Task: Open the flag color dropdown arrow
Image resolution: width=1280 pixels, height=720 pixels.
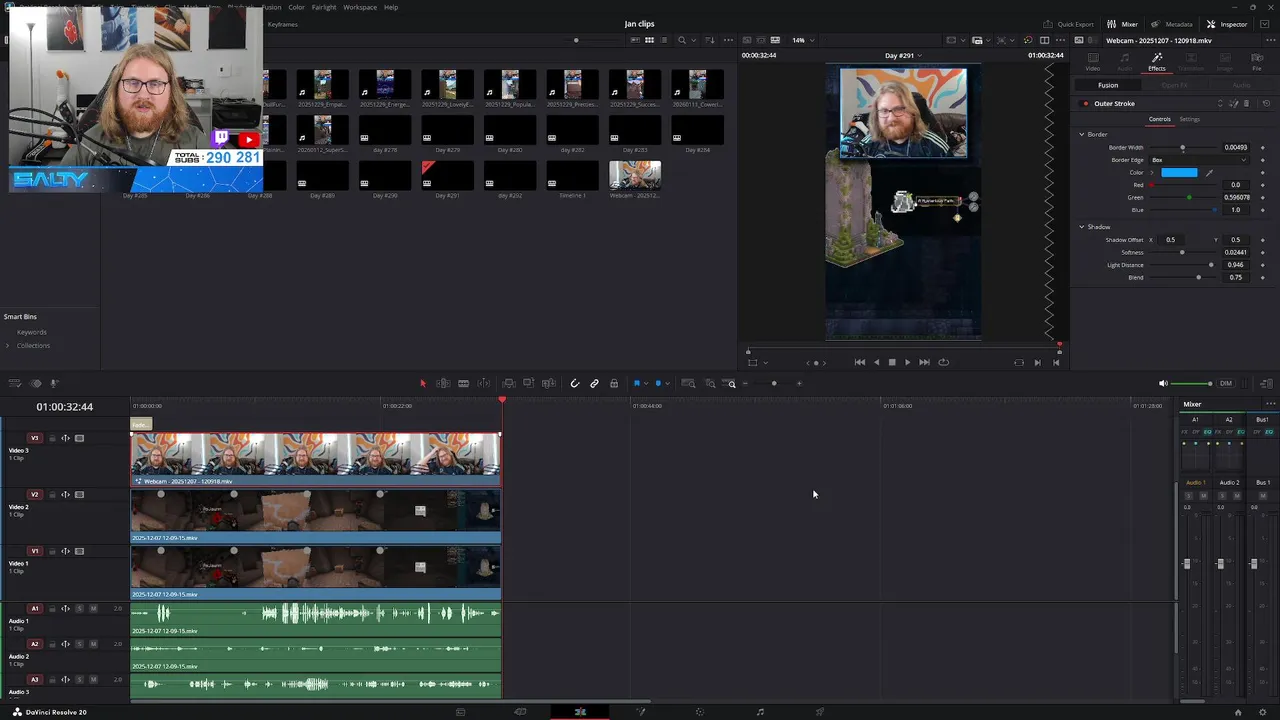Action: pos(646,383)
